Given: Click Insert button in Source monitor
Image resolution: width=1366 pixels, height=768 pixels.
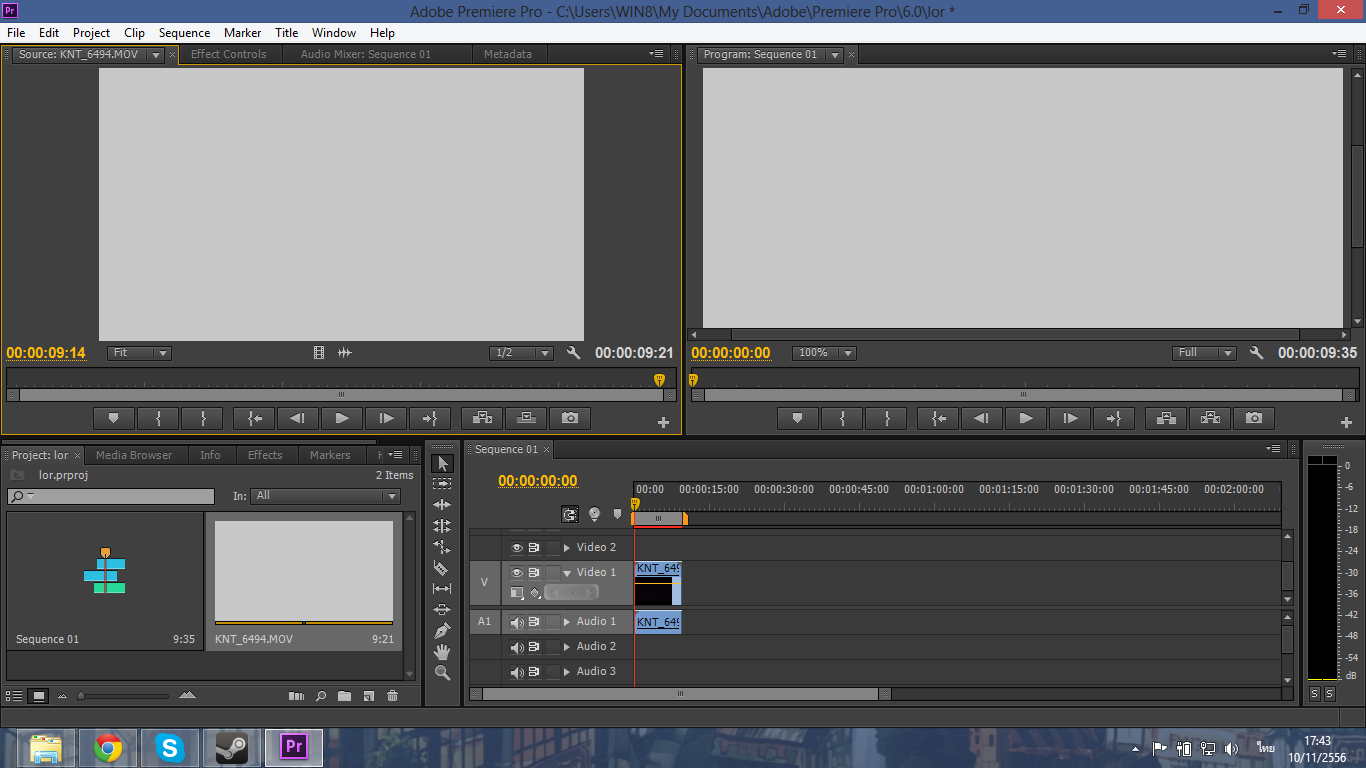Looking at the screenshot, I should pos(482,418).
